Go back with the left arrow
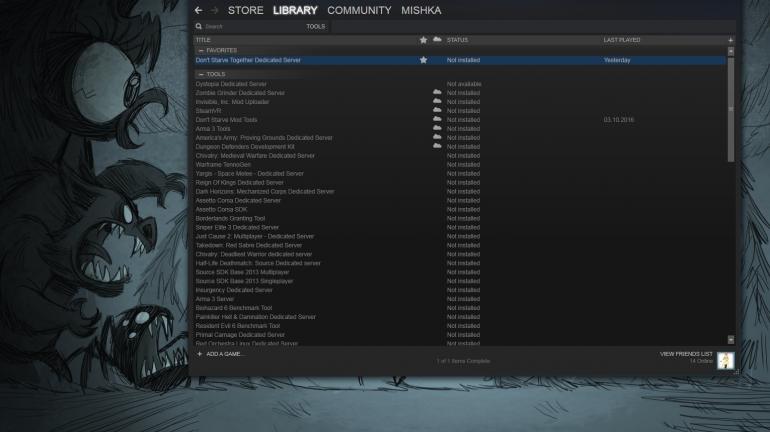The width and height of the screenshot is (770, 432). [198, 10]
